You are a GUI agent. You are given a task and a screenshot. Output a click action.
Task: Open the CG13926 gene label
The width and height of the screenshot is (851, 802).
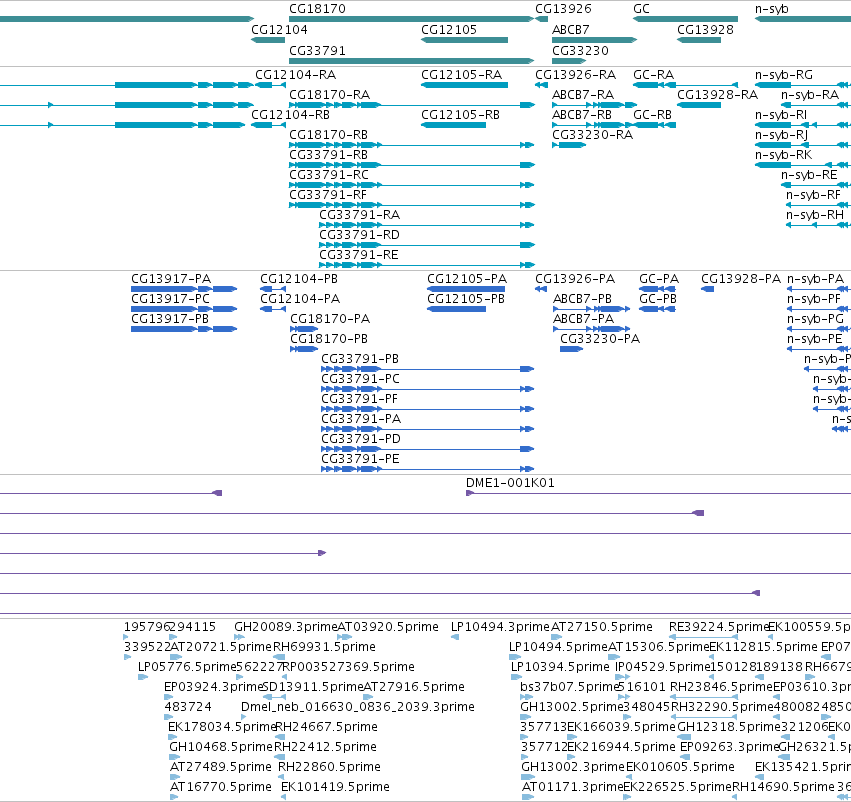click(x=563, y=9)
